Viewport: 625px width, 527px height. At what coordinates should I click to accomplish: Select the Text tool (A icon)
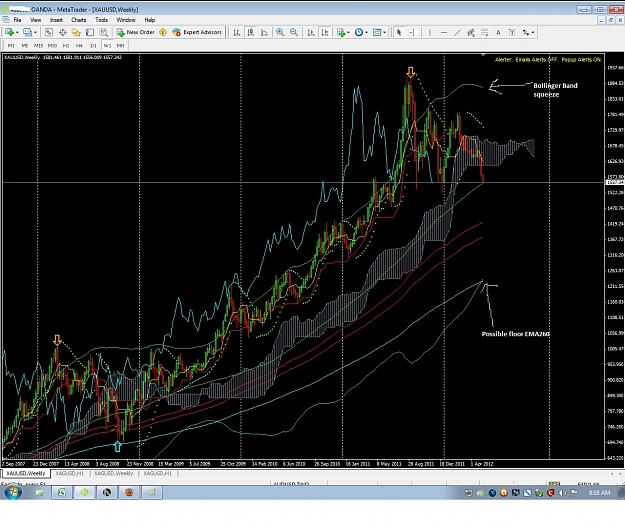(498, 32)
